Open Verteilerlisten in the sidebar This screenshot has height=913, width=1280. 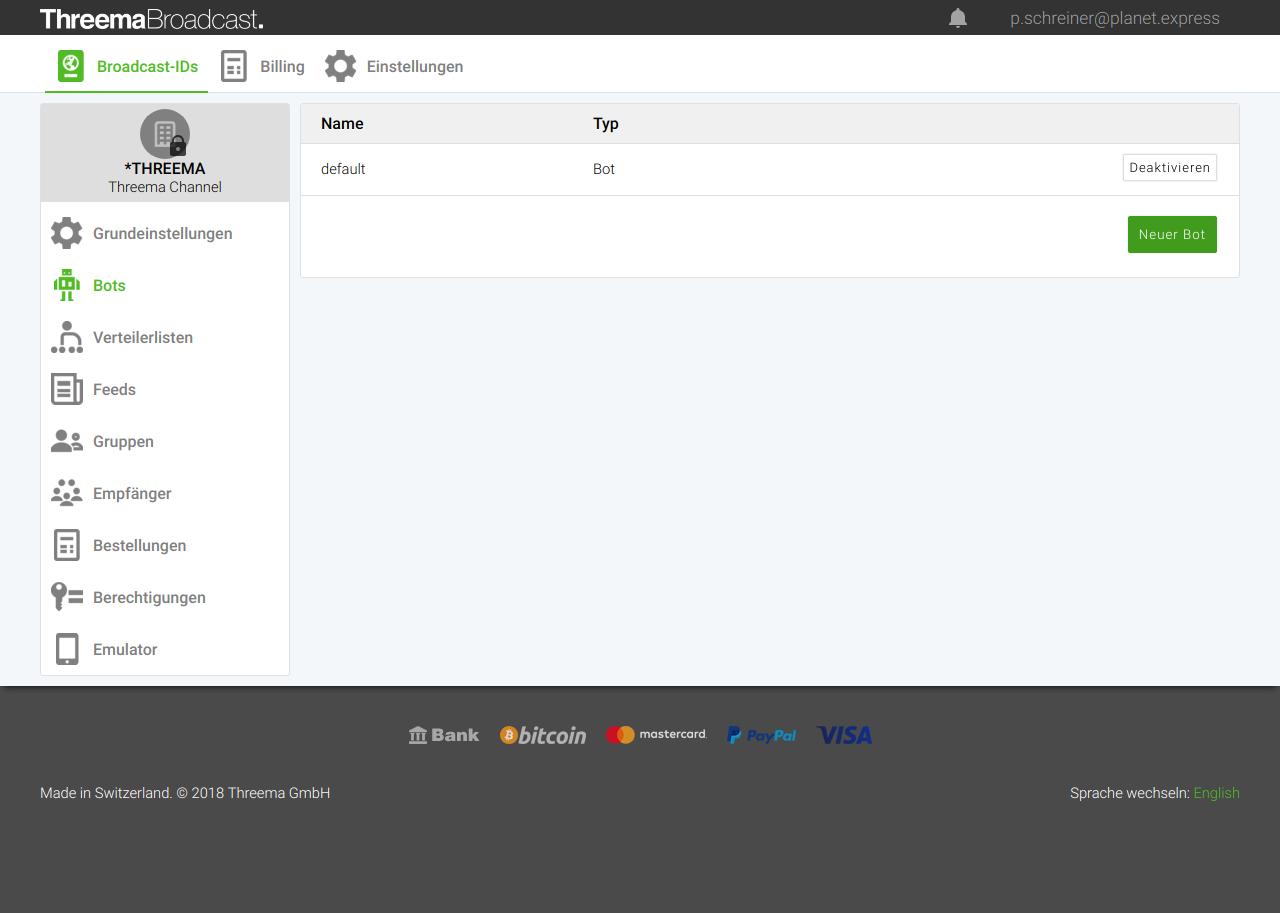click(x=143, y=337)
